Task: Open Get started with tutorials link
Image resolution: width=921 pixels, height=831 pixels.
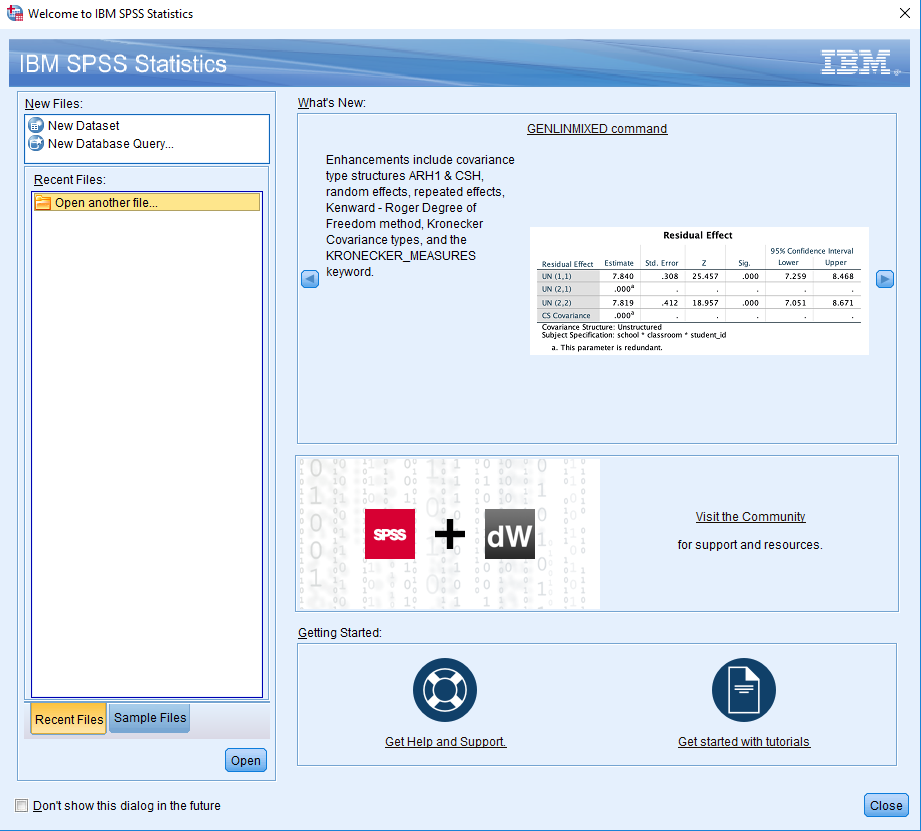Action: pyautogui.click(x=744, y=742)
